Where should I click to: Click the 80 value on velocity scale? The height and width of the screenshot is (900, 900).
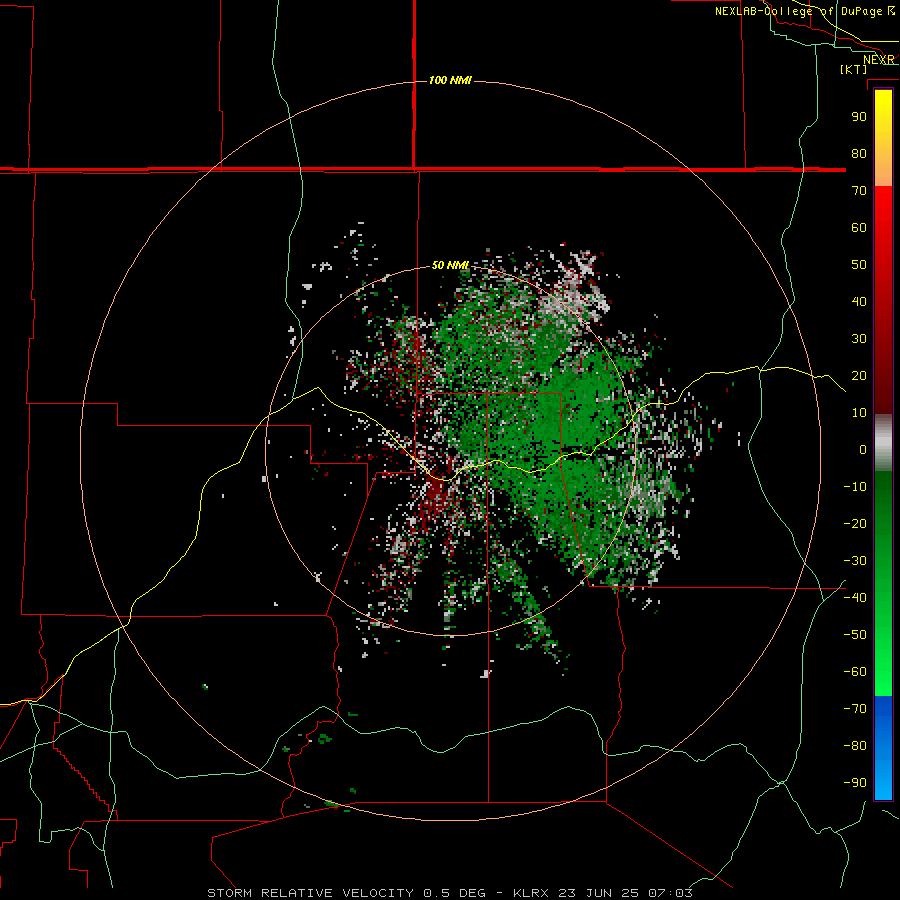859,154
